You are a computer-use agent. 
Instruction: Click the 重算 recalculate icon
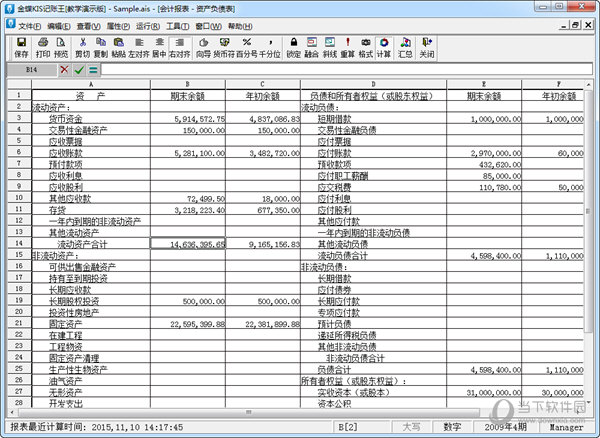pyautogui.click(x=347, y=48)
